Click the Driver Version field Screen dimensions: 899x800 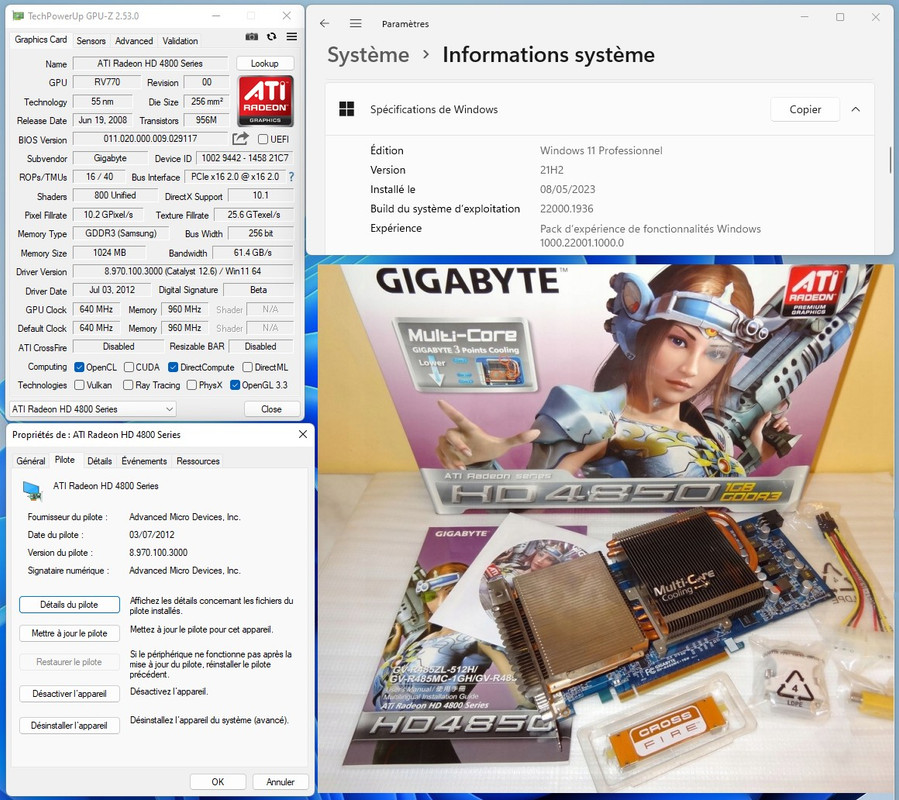coord(183,271)
